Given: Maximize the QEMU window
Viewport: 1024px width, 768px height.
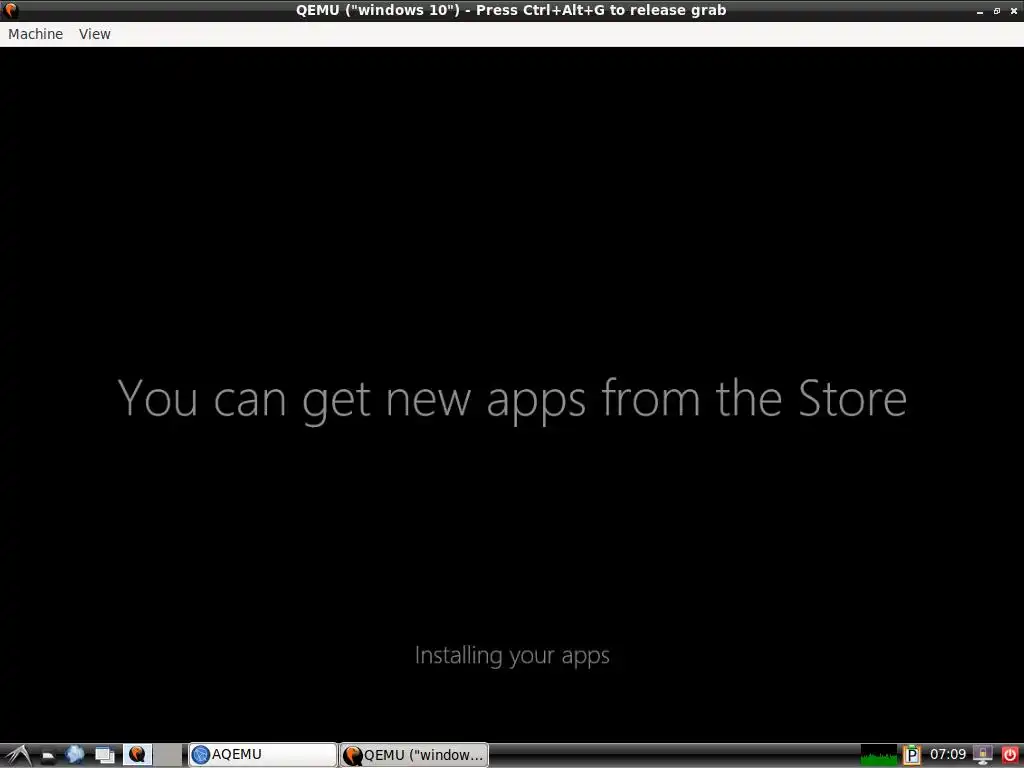Looking at the screenshot, I should [997, 11].
